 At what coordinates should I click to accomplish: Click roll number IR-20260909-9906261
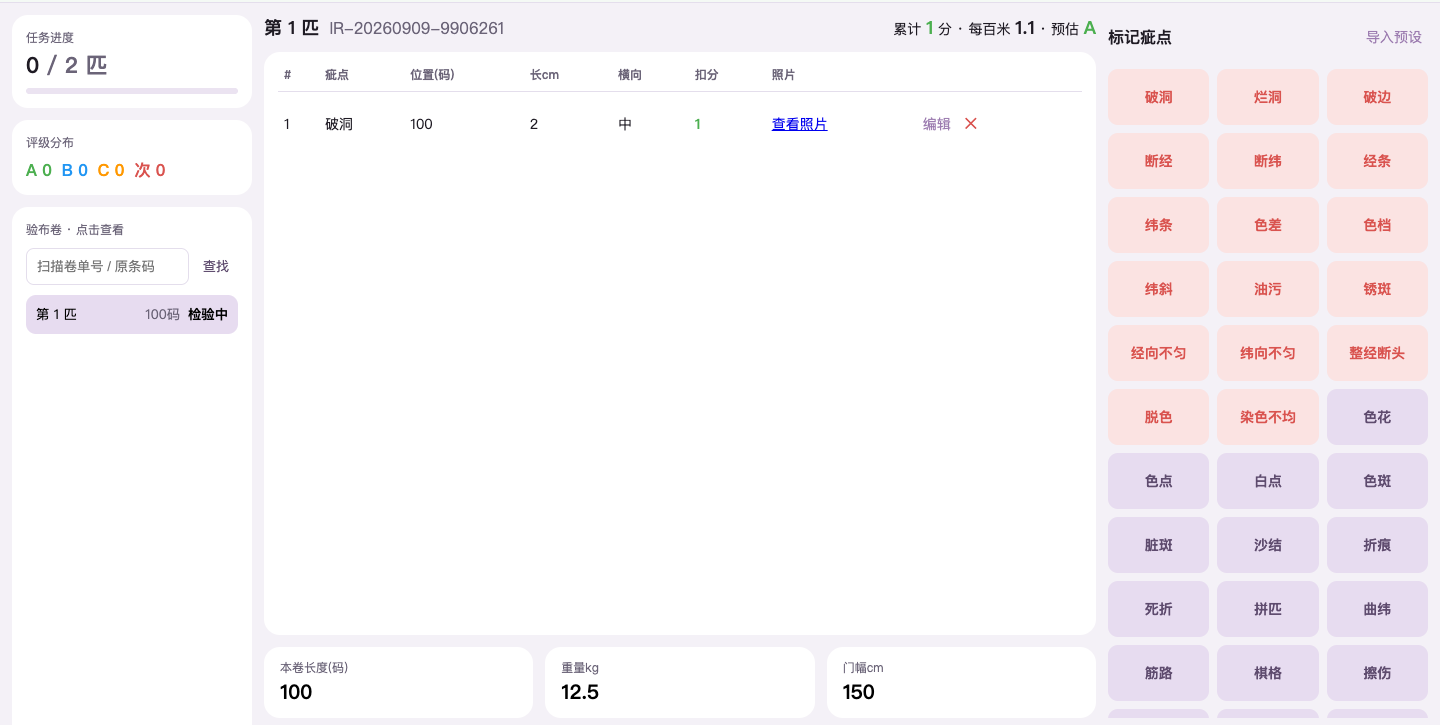tap(417, 28)
